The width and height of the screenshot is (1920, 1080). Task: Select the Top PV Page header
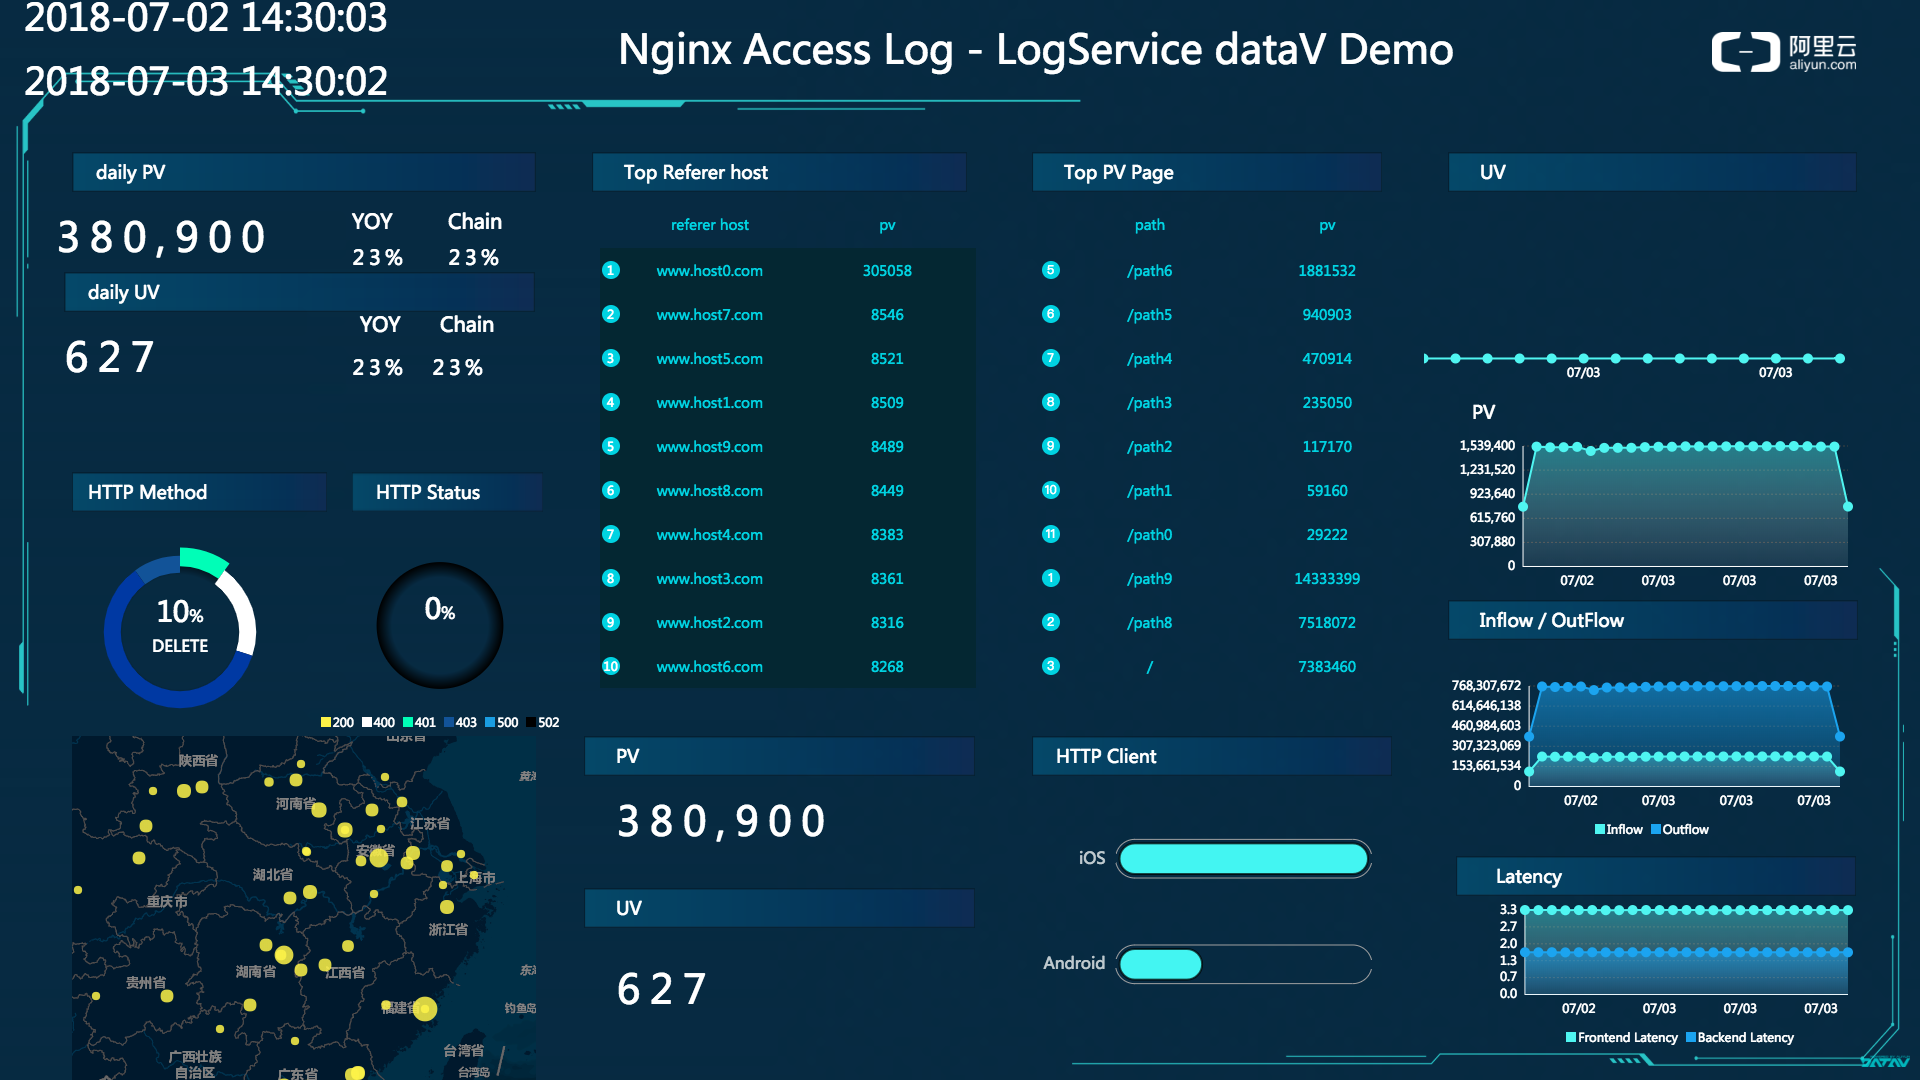coord(1207,172)
